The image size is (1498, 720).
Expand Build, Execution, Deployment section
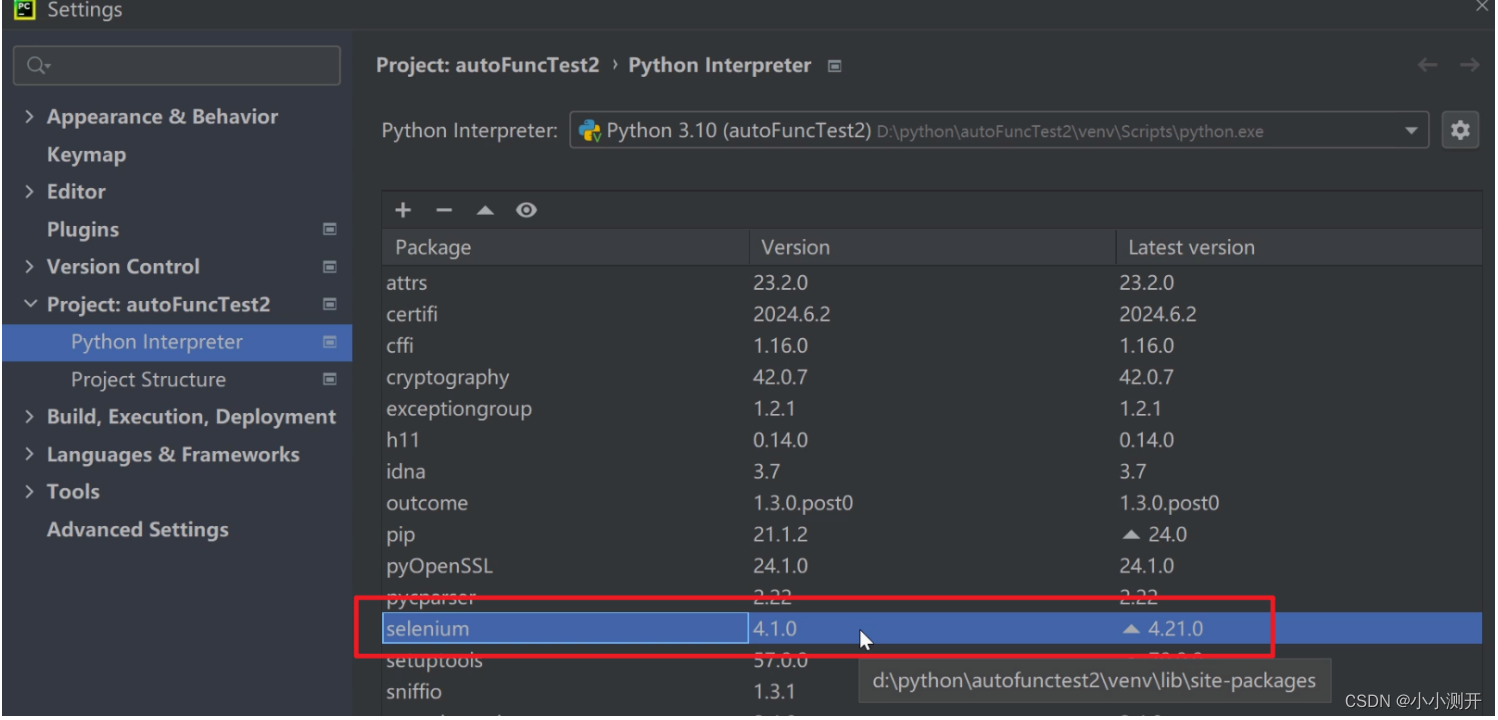click(x=29, y=417)
